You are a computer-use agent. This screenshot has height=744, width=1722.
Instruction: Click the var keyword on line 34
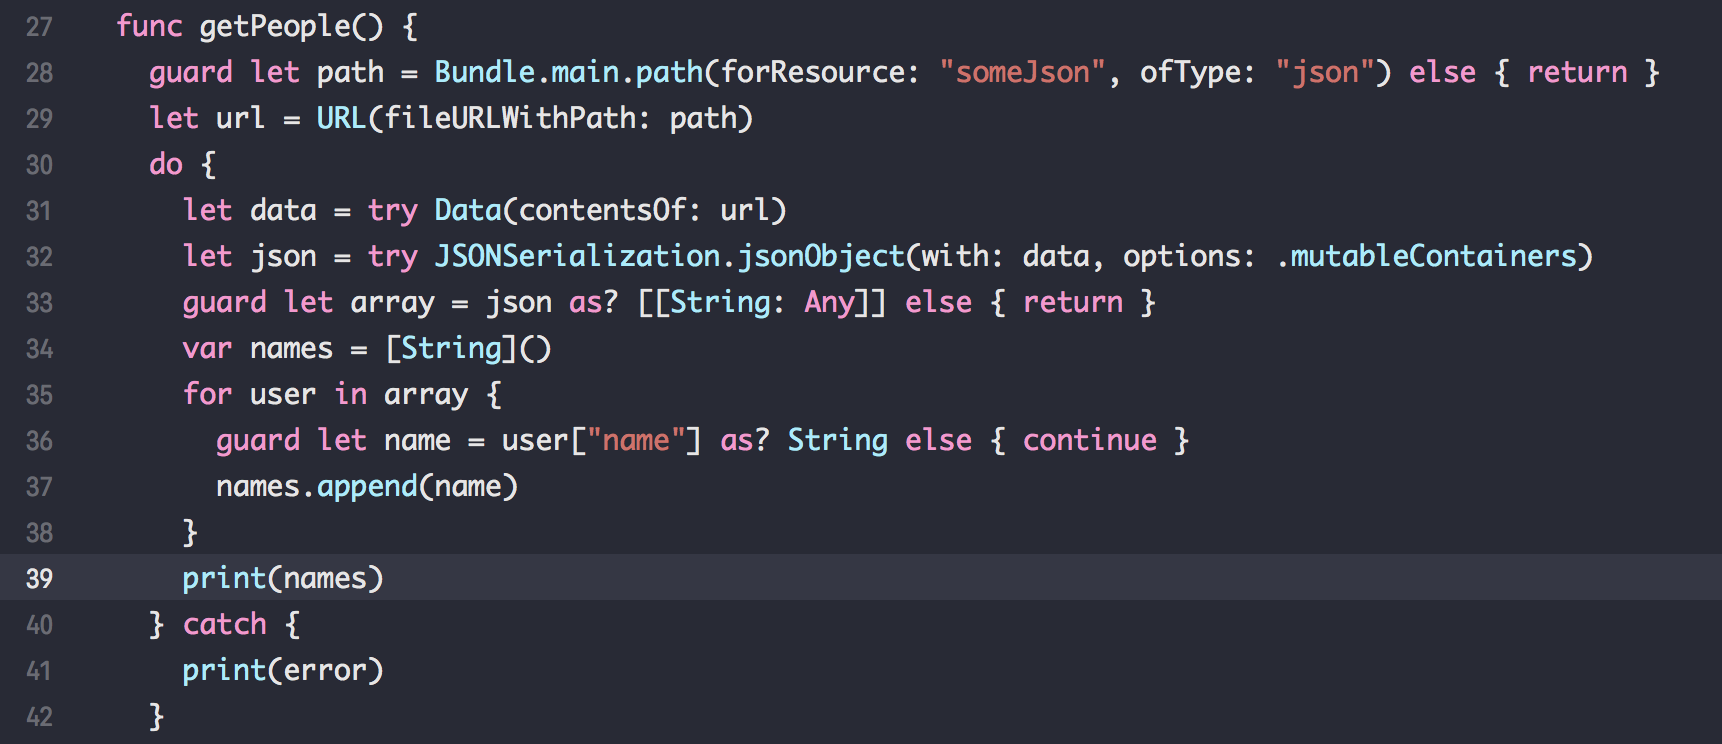[207, 349]
